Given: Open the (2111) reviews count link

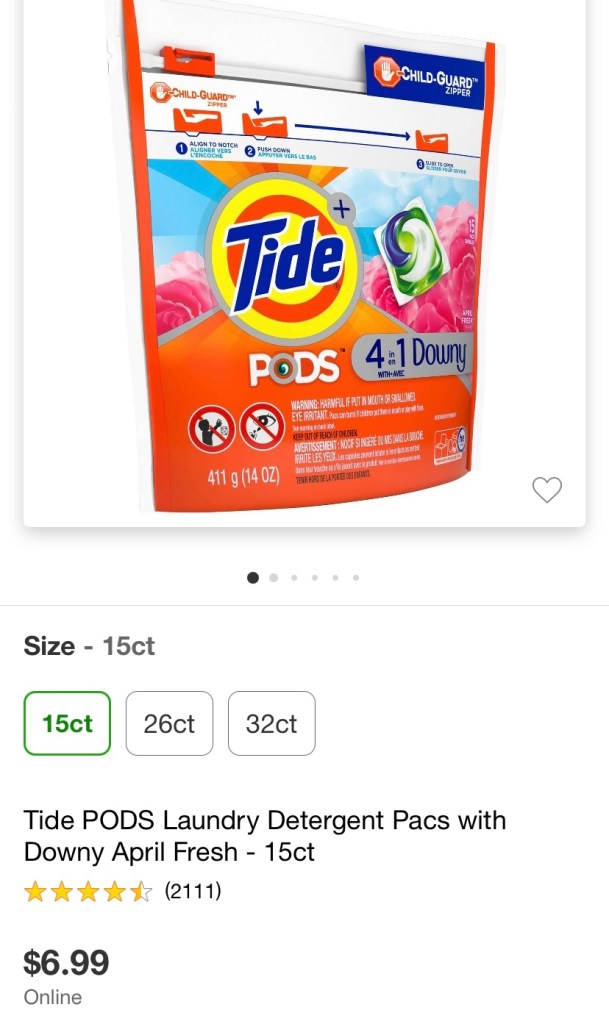Looking at the screenshot, I should [x=193, y=890].
